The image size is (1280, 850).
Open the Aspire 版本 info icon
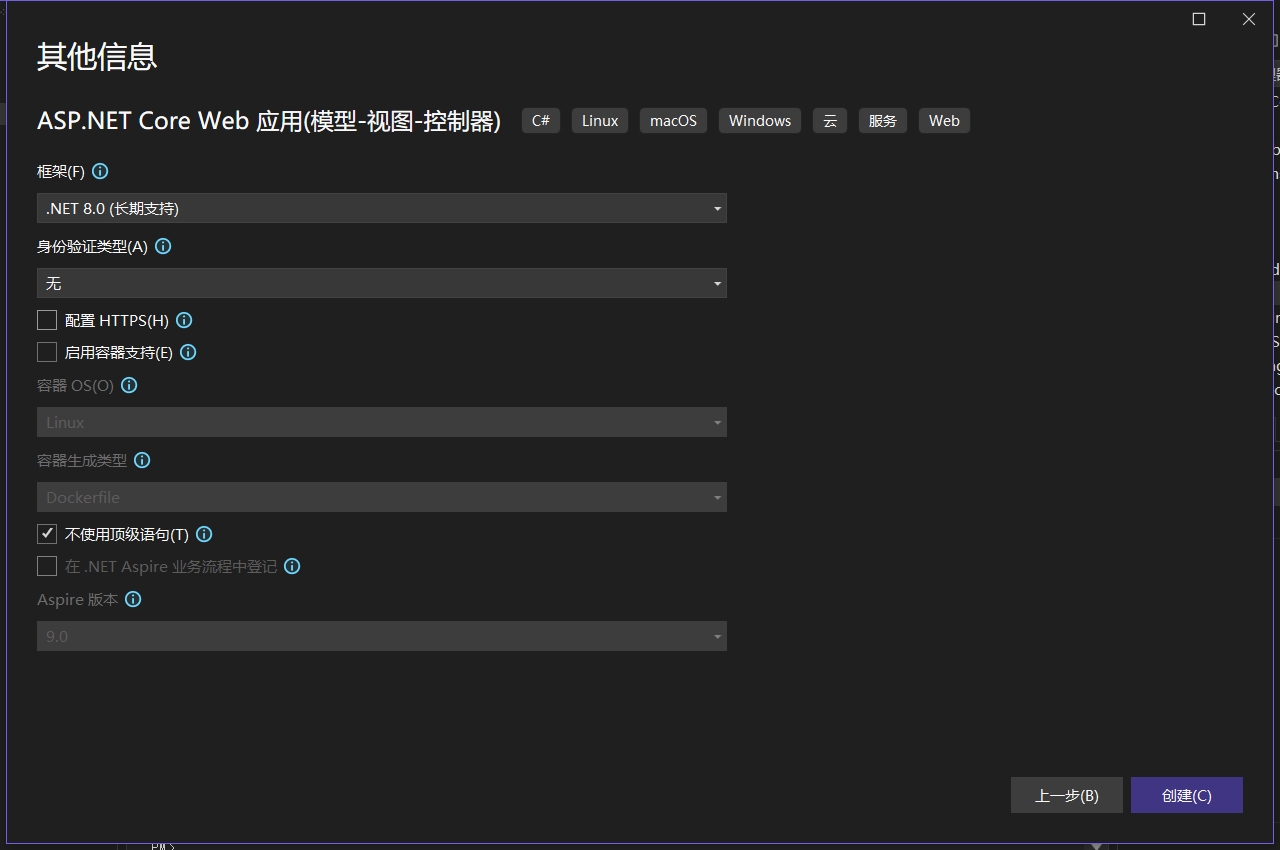point(133,599)
